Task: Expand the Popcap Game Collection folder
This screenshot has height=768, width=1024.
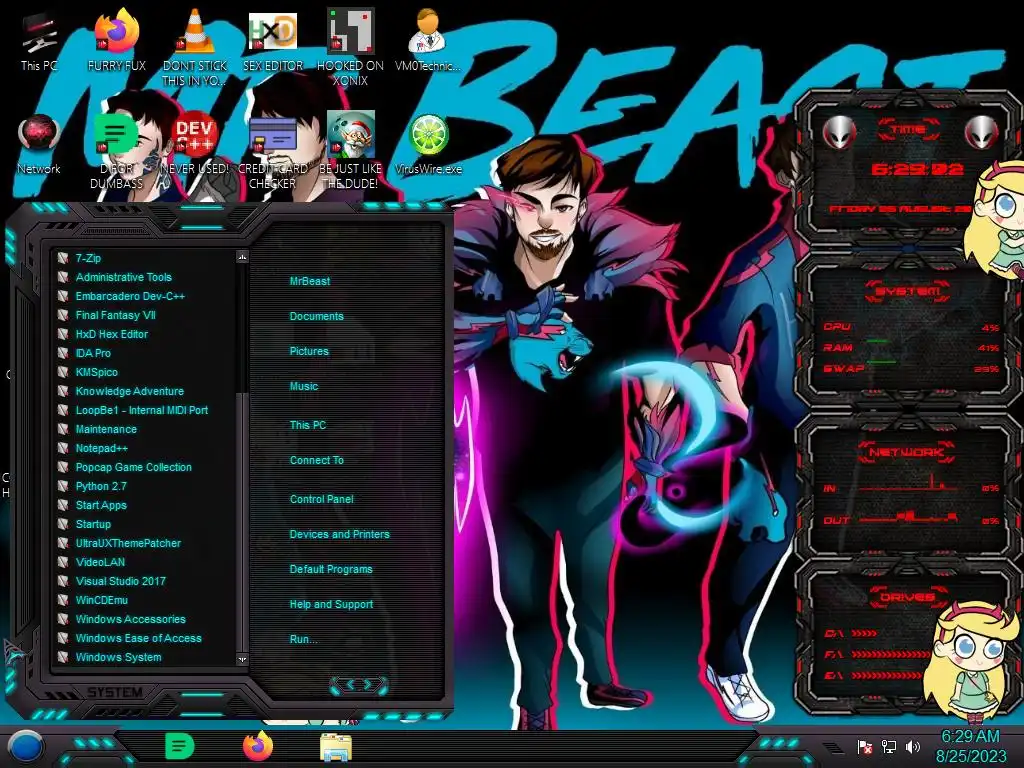Action: pos(133,467)
